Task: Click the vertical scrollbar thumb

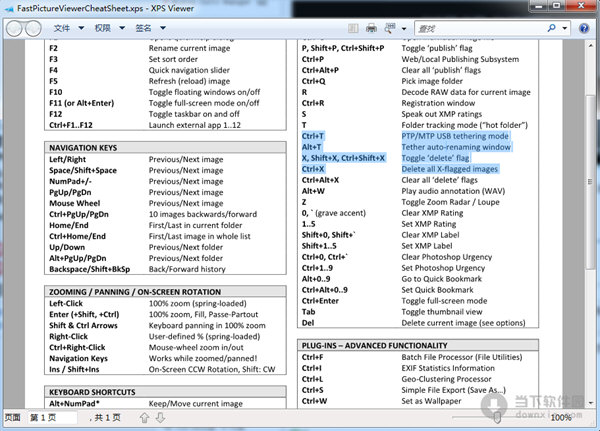Action: click(x=590, y=182)
